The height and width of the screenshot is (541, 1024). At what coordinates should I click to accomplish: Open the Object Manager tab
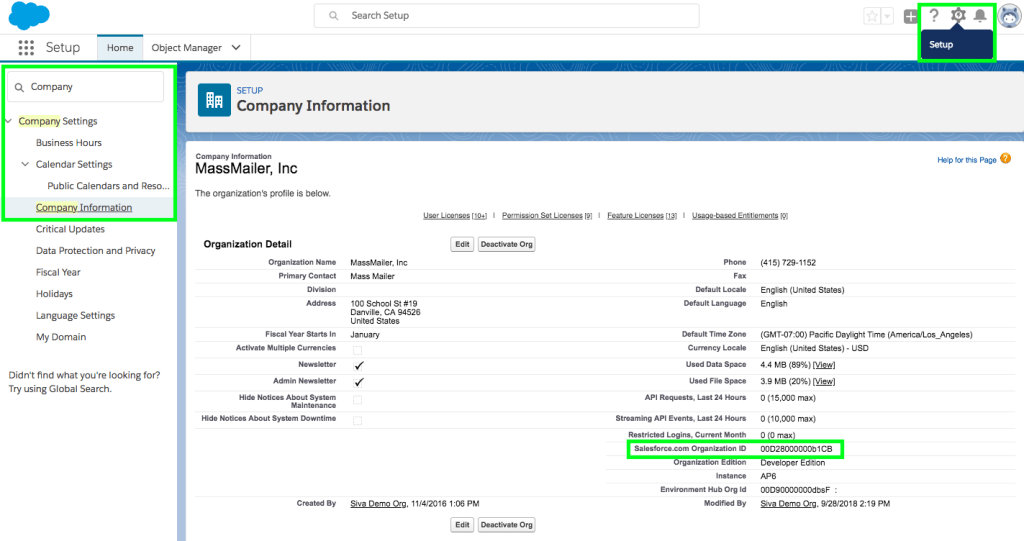(x=187, y=48)
